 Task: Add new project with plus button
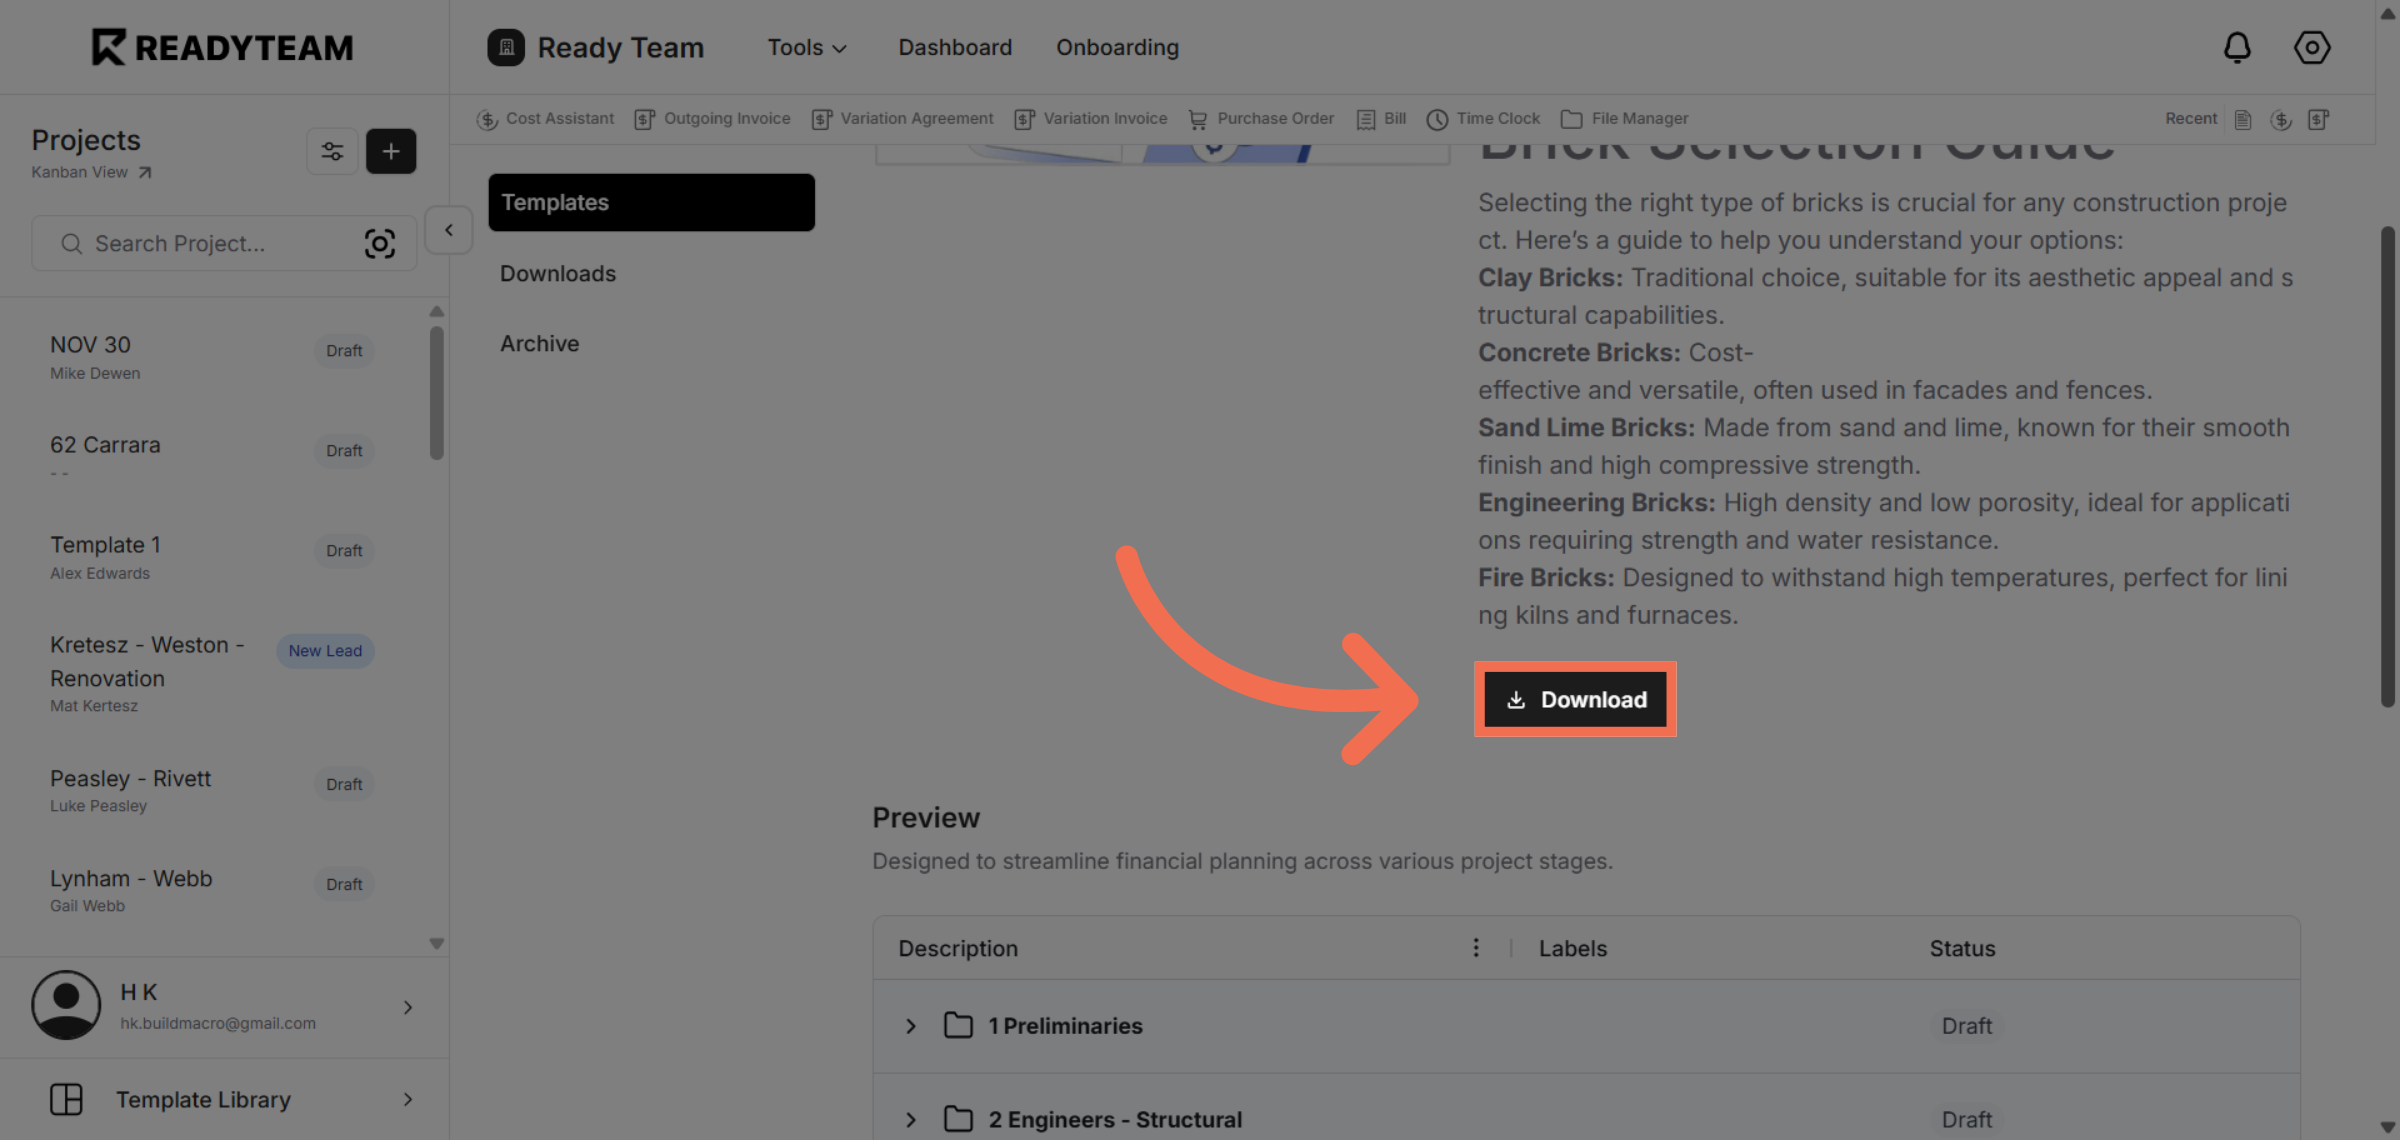point(391,151)
